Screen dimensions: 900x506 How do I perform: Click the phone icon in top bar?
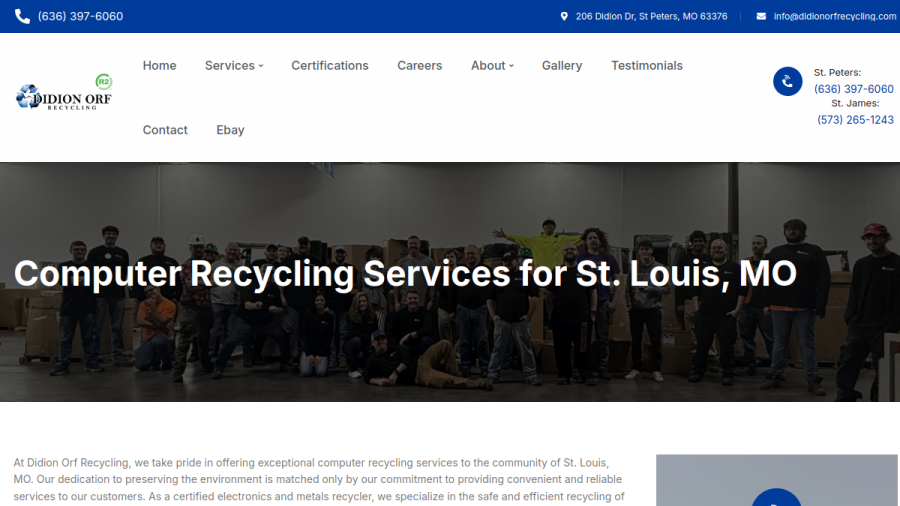click(x=22, y=17)
